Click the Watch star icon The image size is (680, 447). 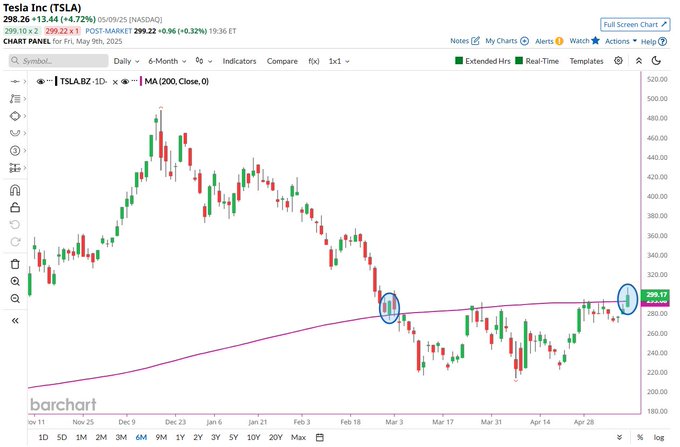click(x=595, y=40)
